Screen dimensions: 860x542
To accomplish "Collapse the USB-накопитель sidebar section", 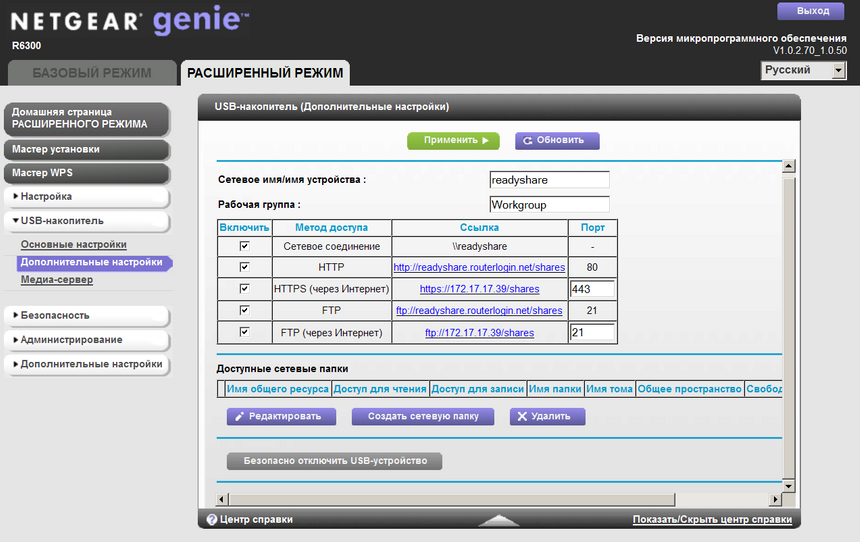I will 84,220.
